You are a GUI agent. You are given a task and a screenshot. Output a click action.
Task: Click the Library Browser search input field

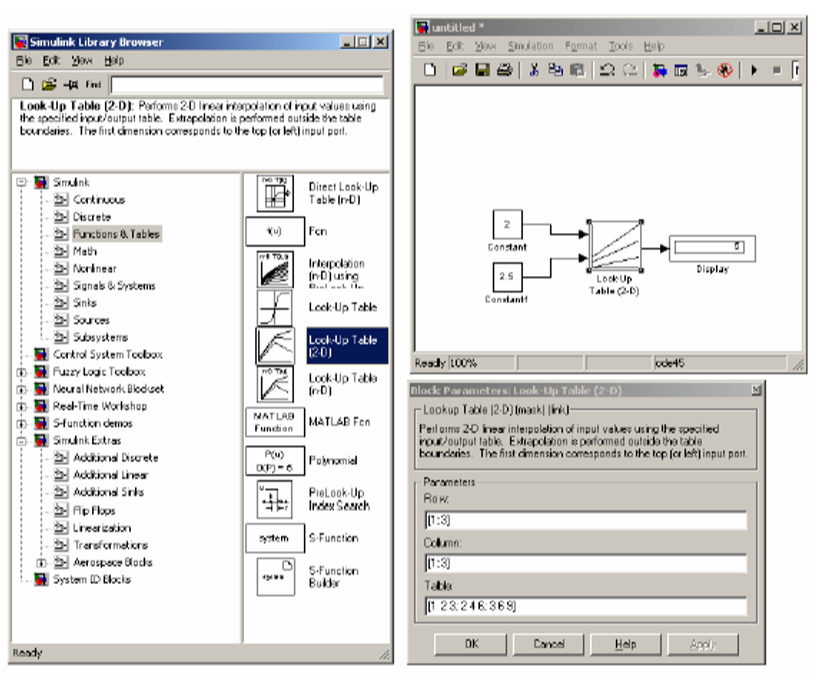(247, 84)
